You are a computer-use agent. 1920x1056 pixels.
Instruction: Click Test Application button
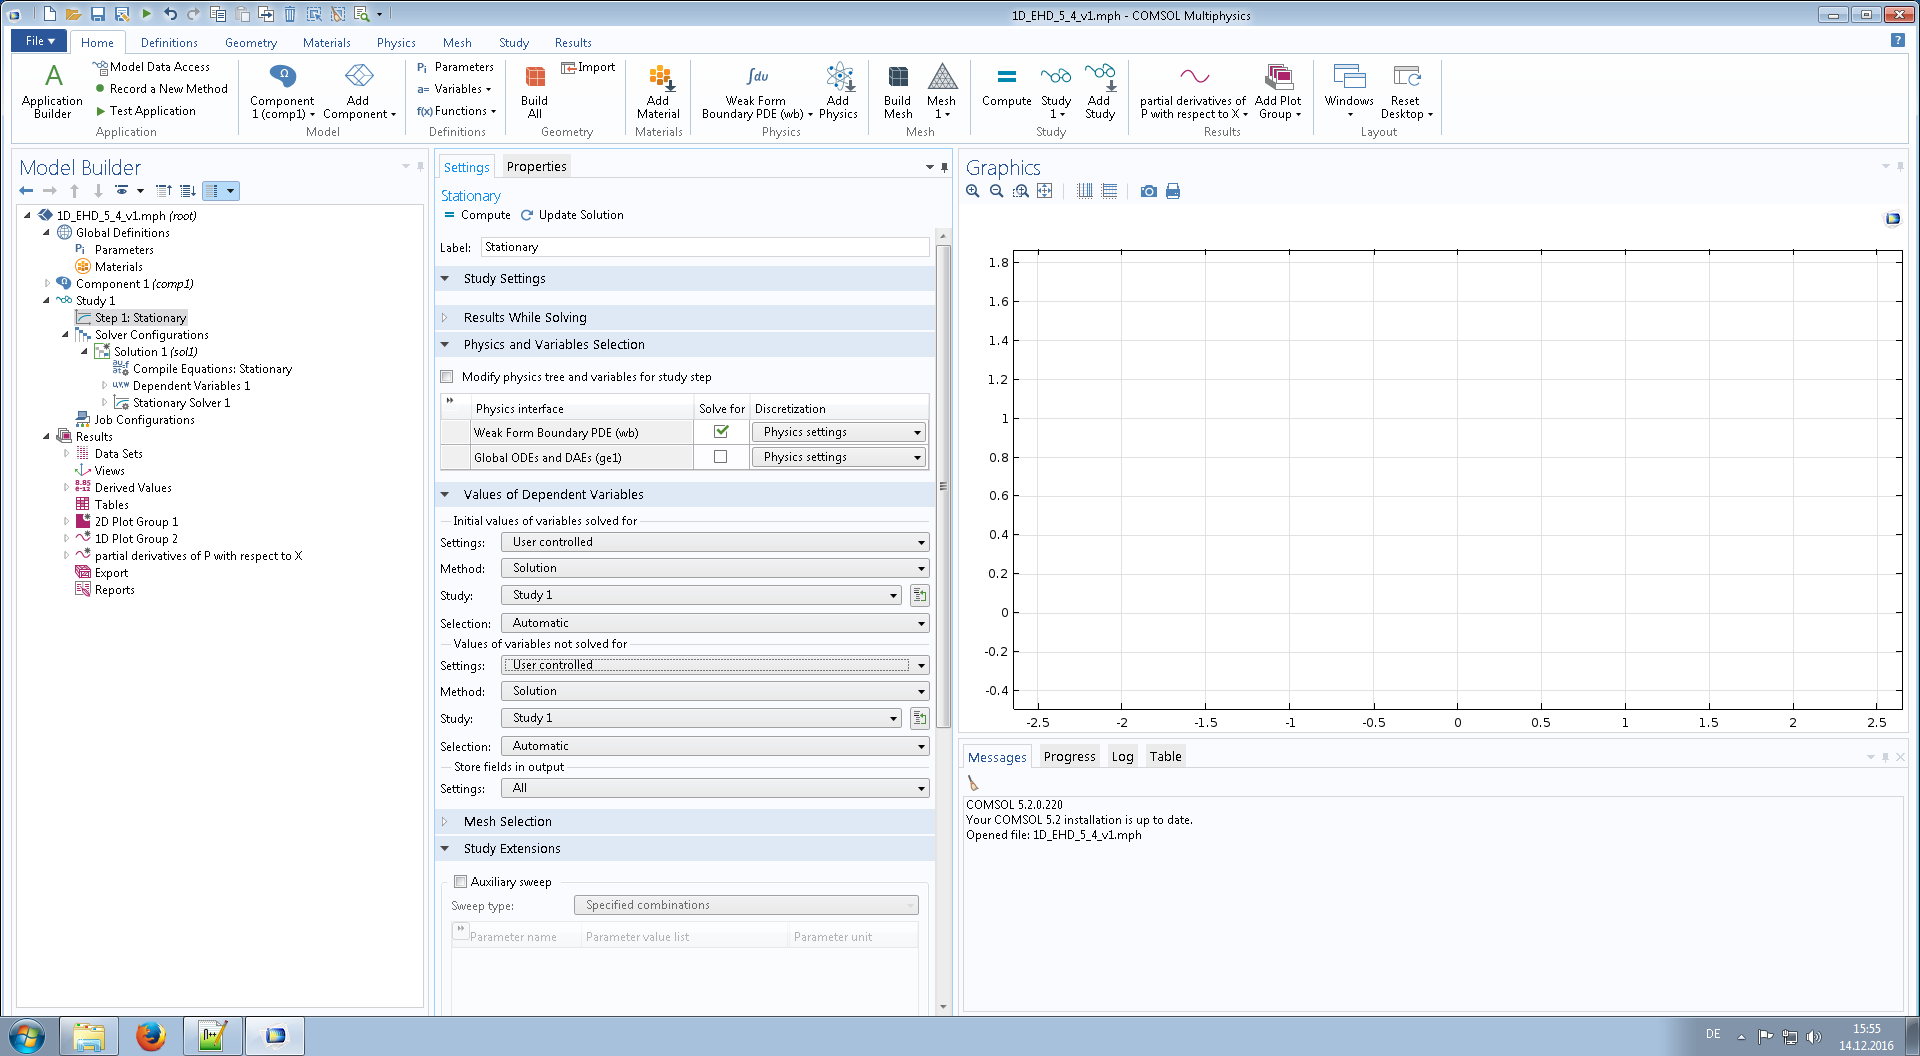pos(145,111)
